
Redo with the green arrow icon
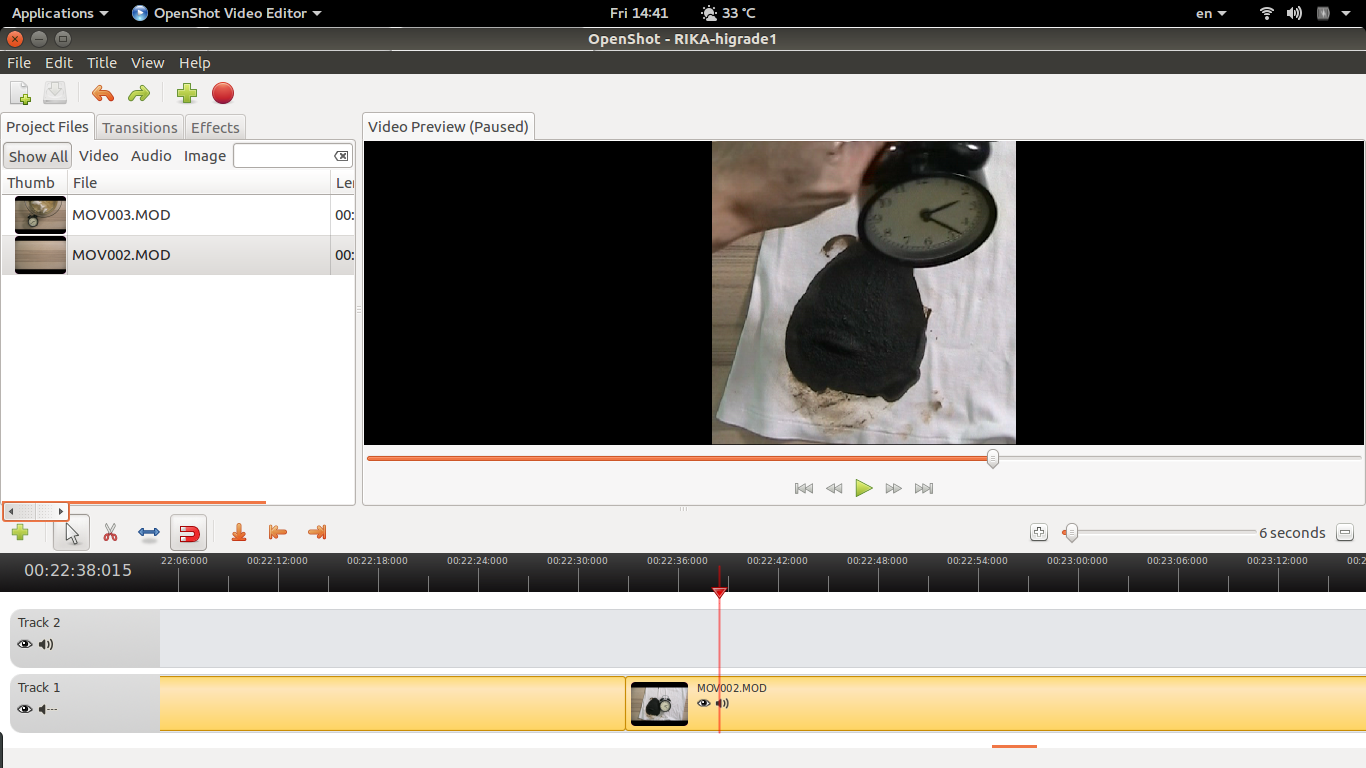139,94
